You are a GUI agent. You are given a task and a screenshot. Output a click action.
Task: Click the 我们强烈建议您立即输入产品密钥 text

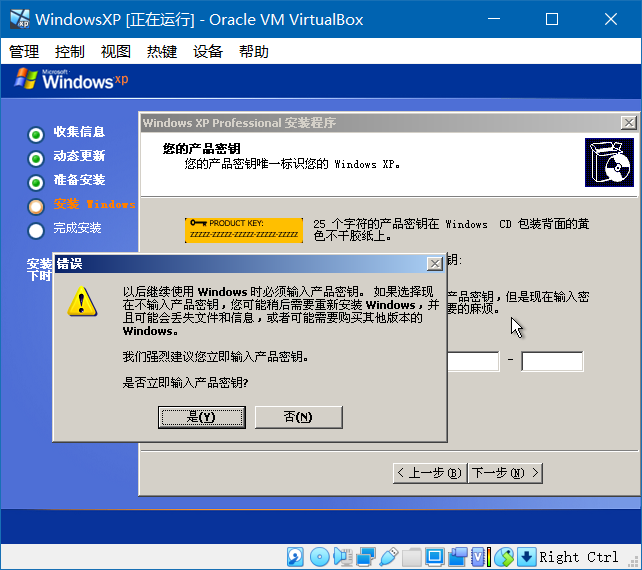click(x=215, y=357)
